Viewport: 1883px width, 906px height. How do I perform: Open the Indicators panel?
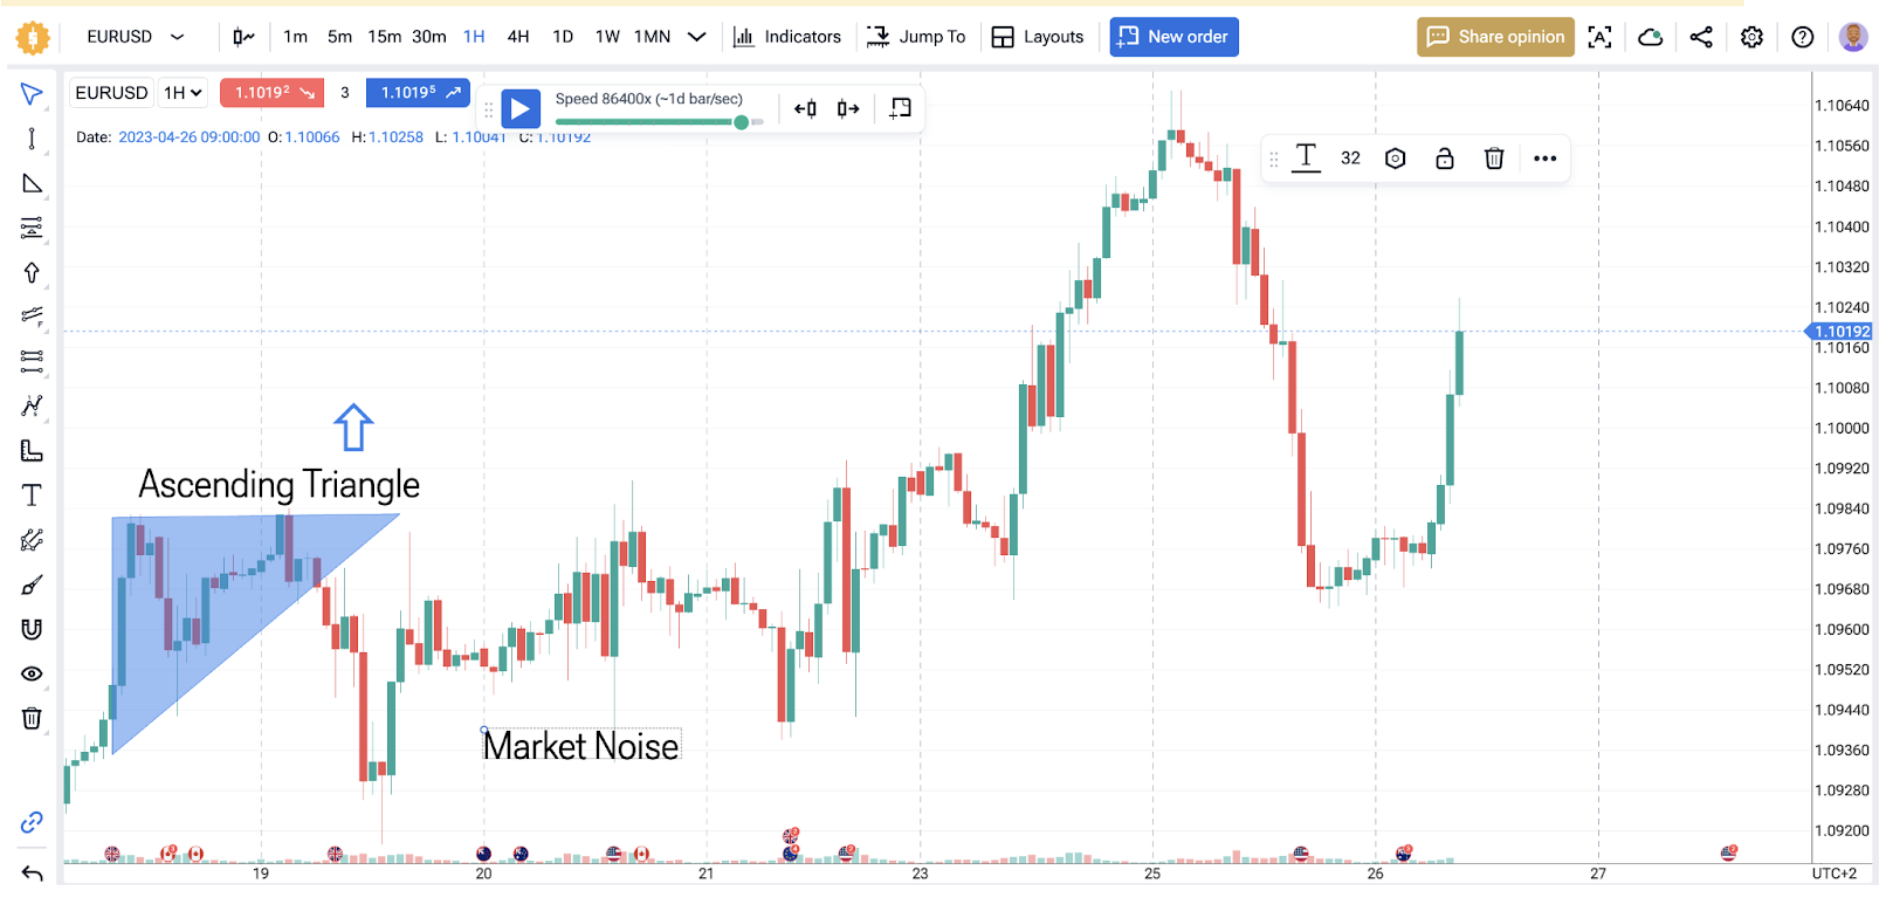[x=788, y=36]
